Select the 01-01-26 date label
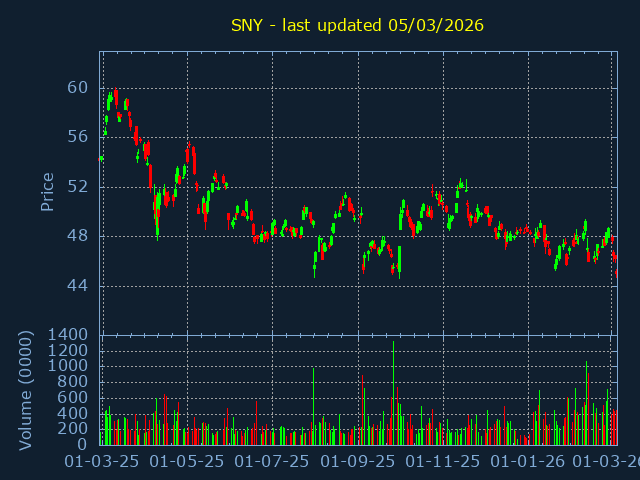This screenshot has width=640, height=480. [x=528, y=462]
